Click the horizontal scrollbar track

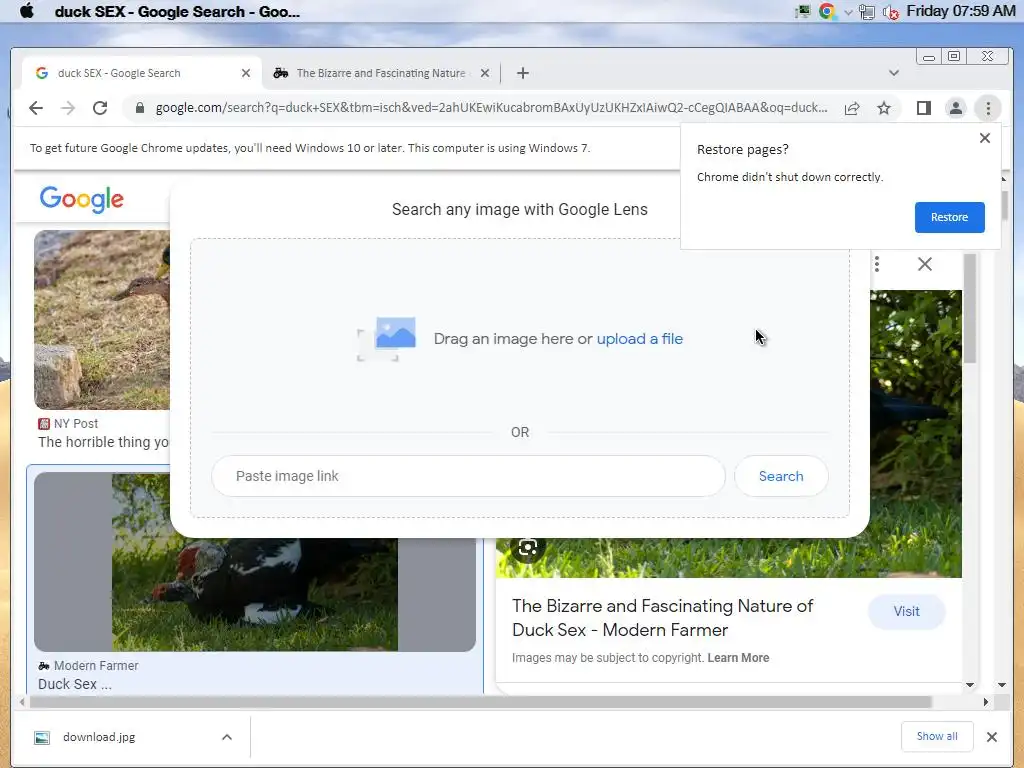pyautogui.click(x=481, y=702)
